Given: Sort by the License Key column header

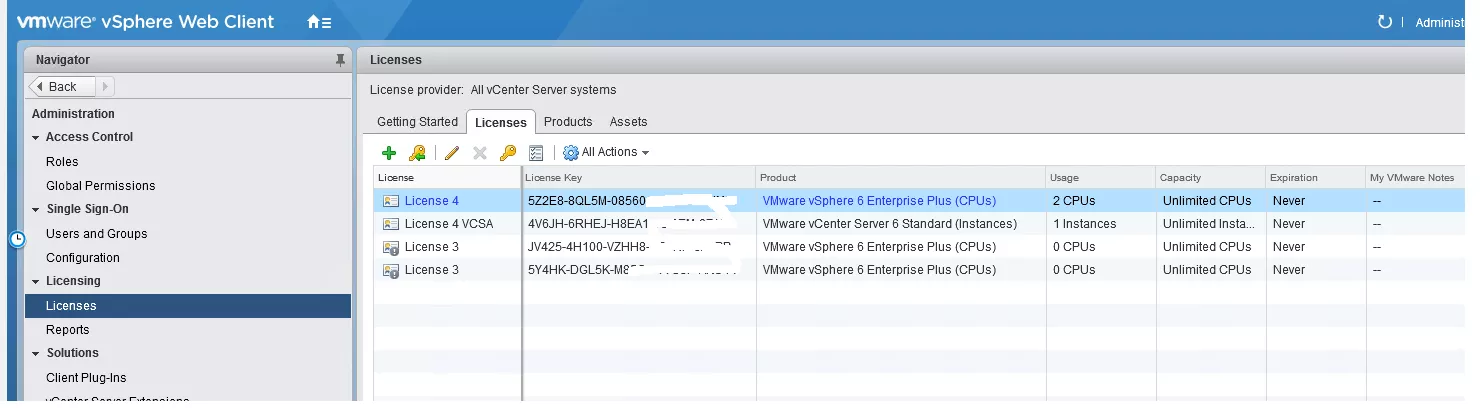Looking at the screenshot, I should pyautogui.click(x=640, y=178).
